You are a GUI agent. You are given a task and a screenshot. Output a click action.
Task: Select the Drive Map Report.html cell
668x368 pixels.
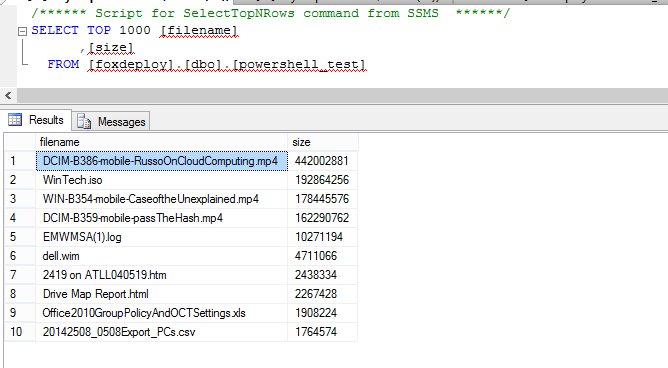[x=161, y=294]
